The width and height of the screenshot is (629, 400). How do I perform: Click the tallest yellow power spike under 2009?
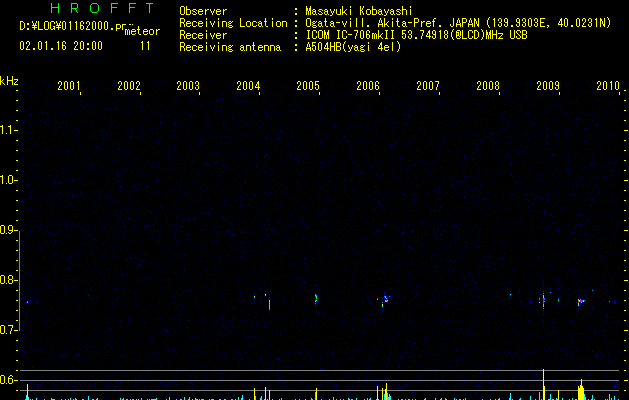point(544,384)
